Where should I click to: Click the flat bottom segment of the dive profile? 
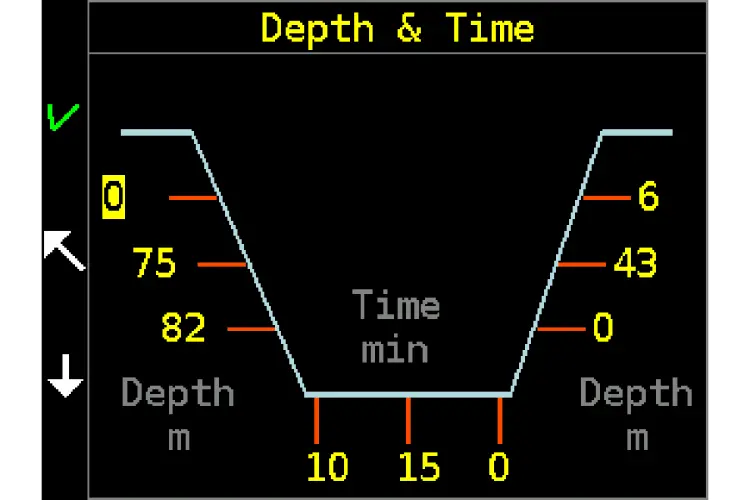tap(408, 394)
